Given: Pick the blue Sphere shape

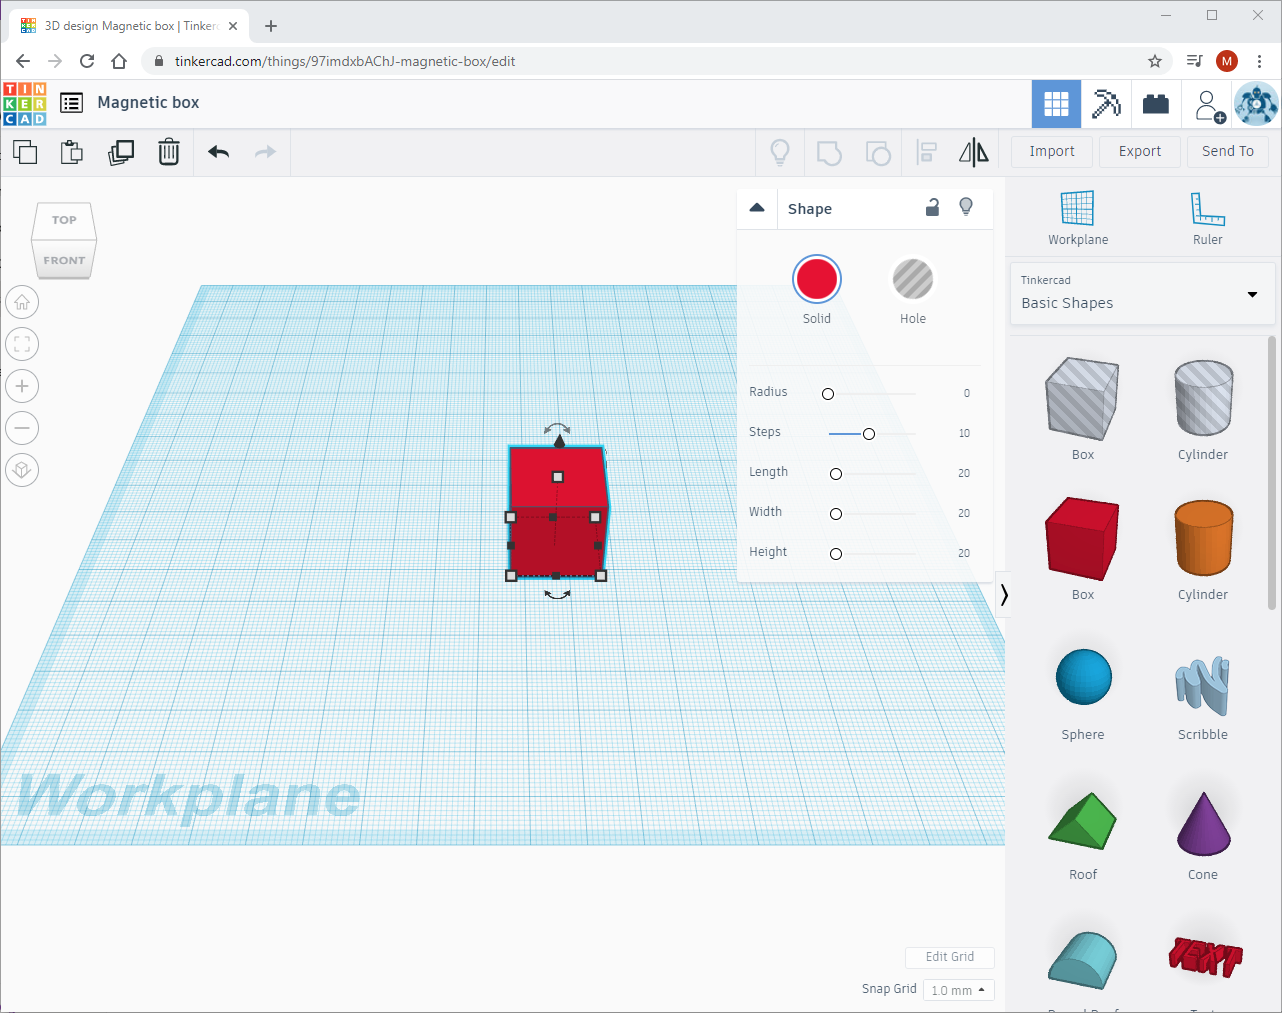Looking at the screenshot, I should pos(1083,677).
